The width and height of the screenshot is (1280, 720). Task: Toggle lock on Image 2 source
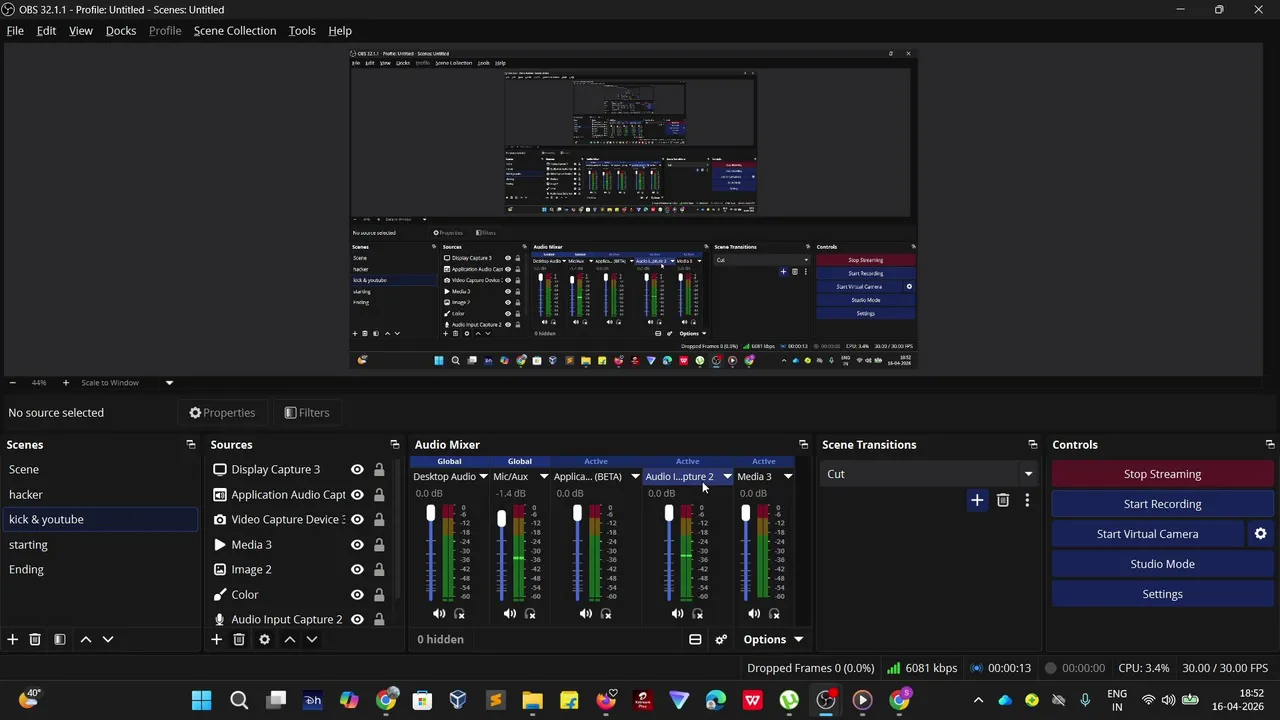pos(379,569)
